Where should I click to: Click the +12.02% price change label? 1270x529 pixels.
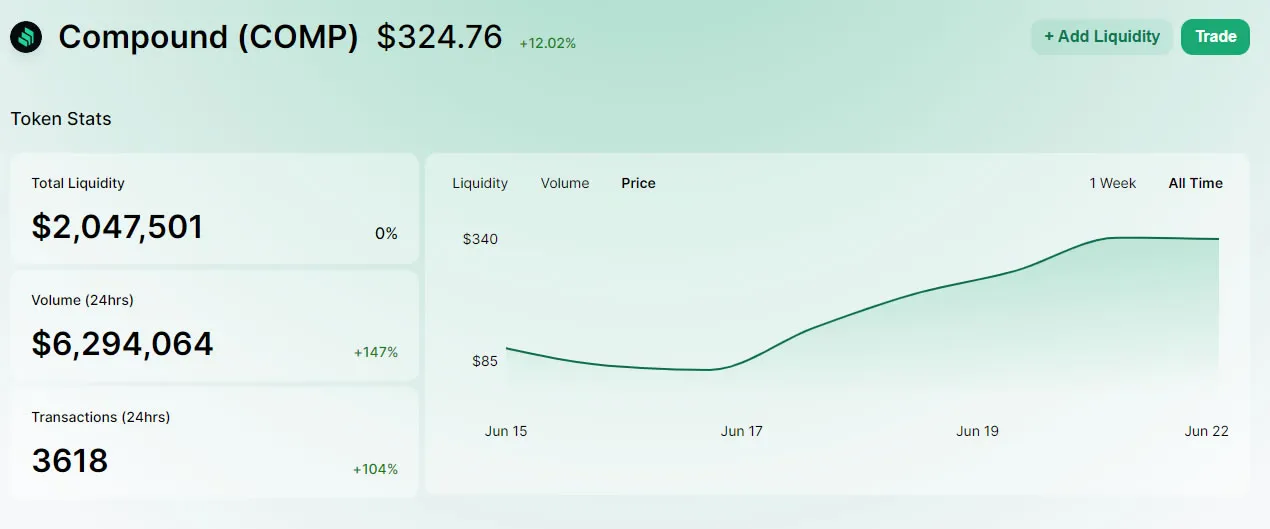[x=547, y=43]
